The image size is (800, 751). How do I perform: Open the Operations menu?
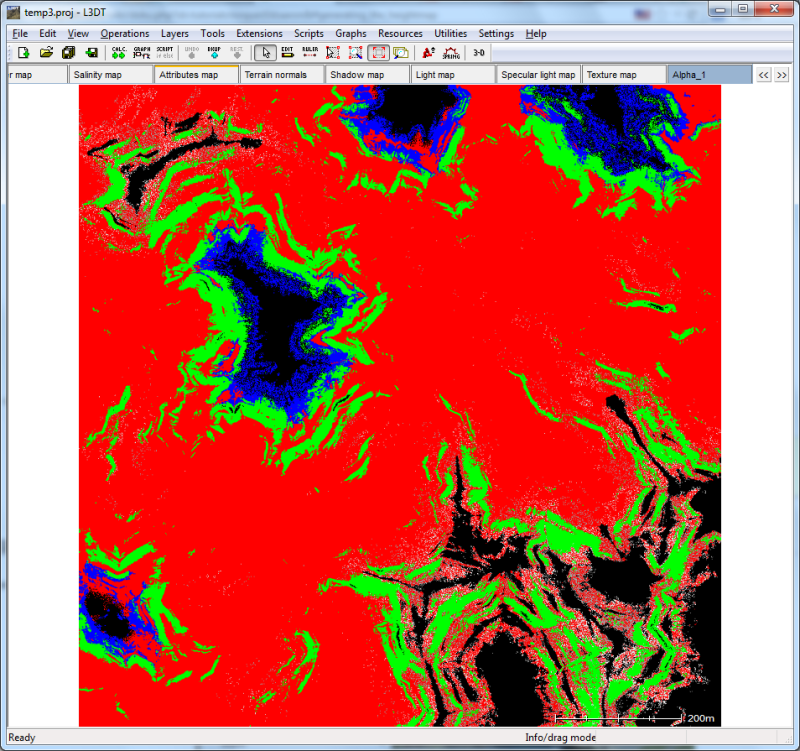[124, 33]
